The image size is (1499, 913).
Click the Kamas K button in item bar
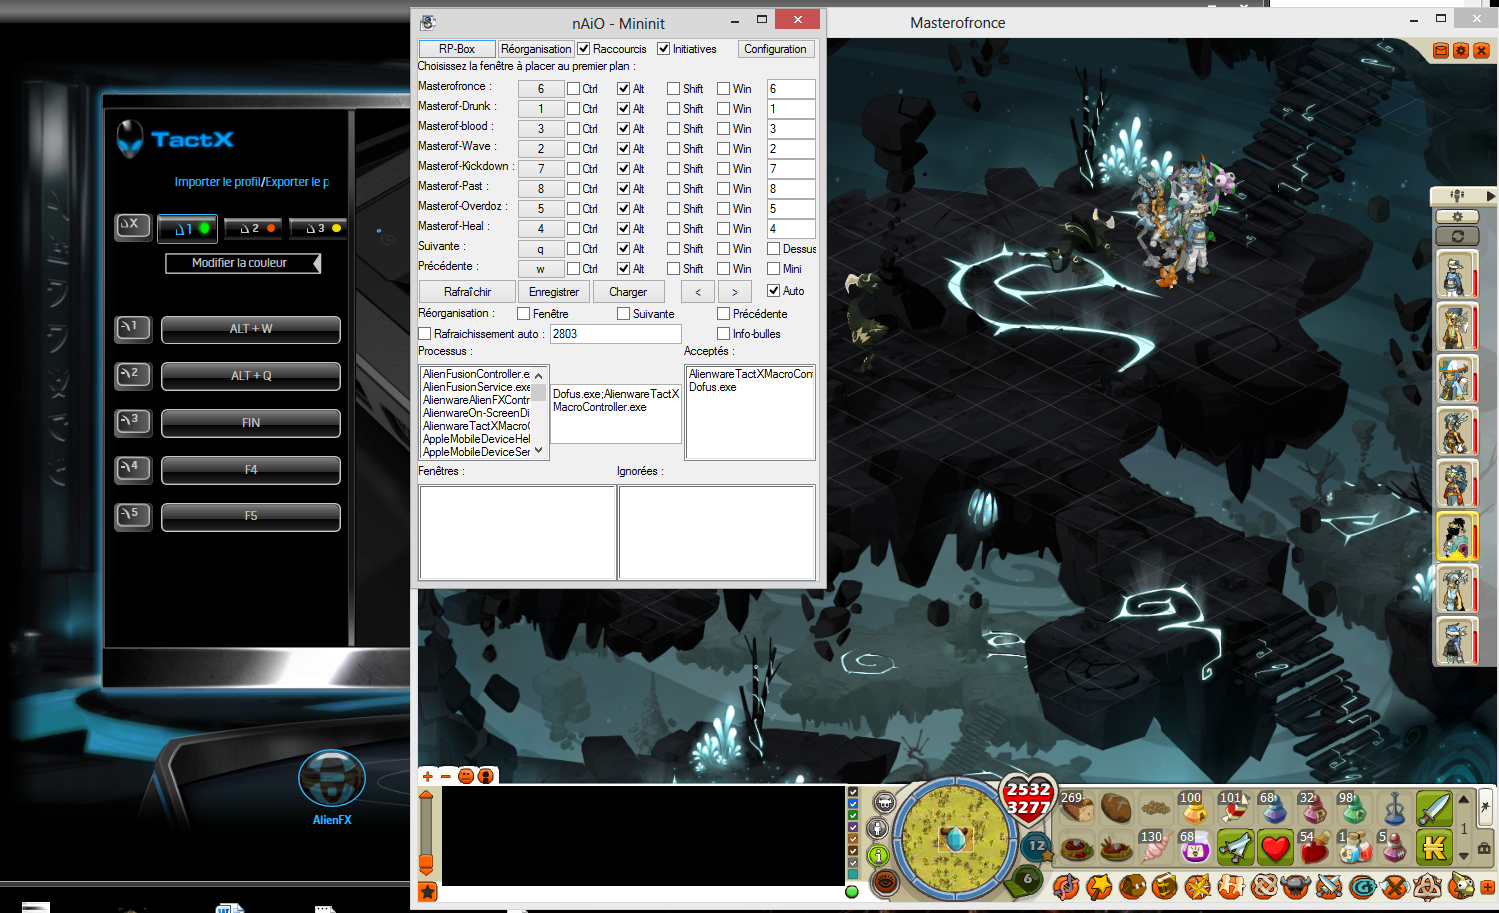[x=1434, y=847]
